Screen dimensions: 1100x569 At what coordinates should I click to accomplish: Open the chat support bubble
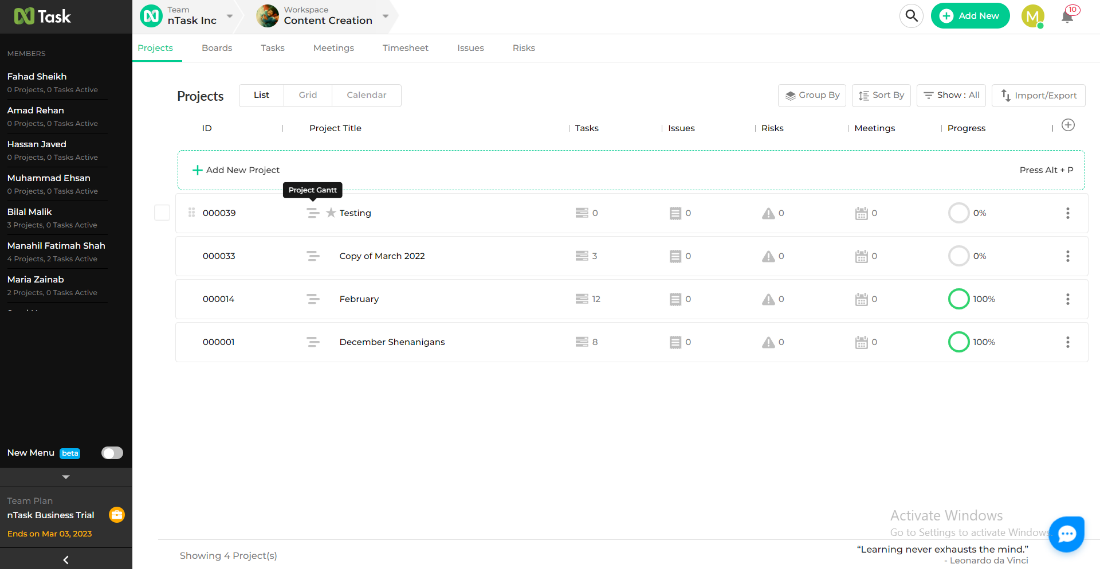(x=1066, y=534)
